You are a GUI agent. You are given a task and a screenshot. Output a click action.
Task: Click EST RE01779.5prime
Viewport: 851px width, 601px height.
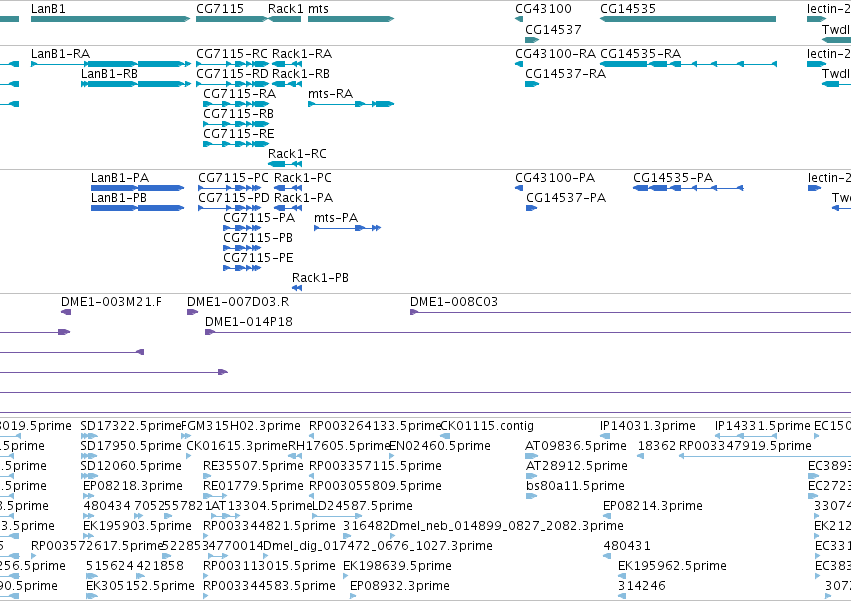click(x=215, y=496)
